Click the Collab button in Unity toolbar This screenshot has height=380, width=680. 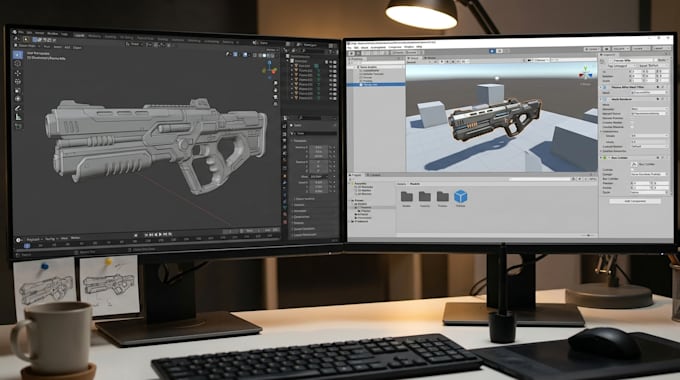tap(592, 49)
